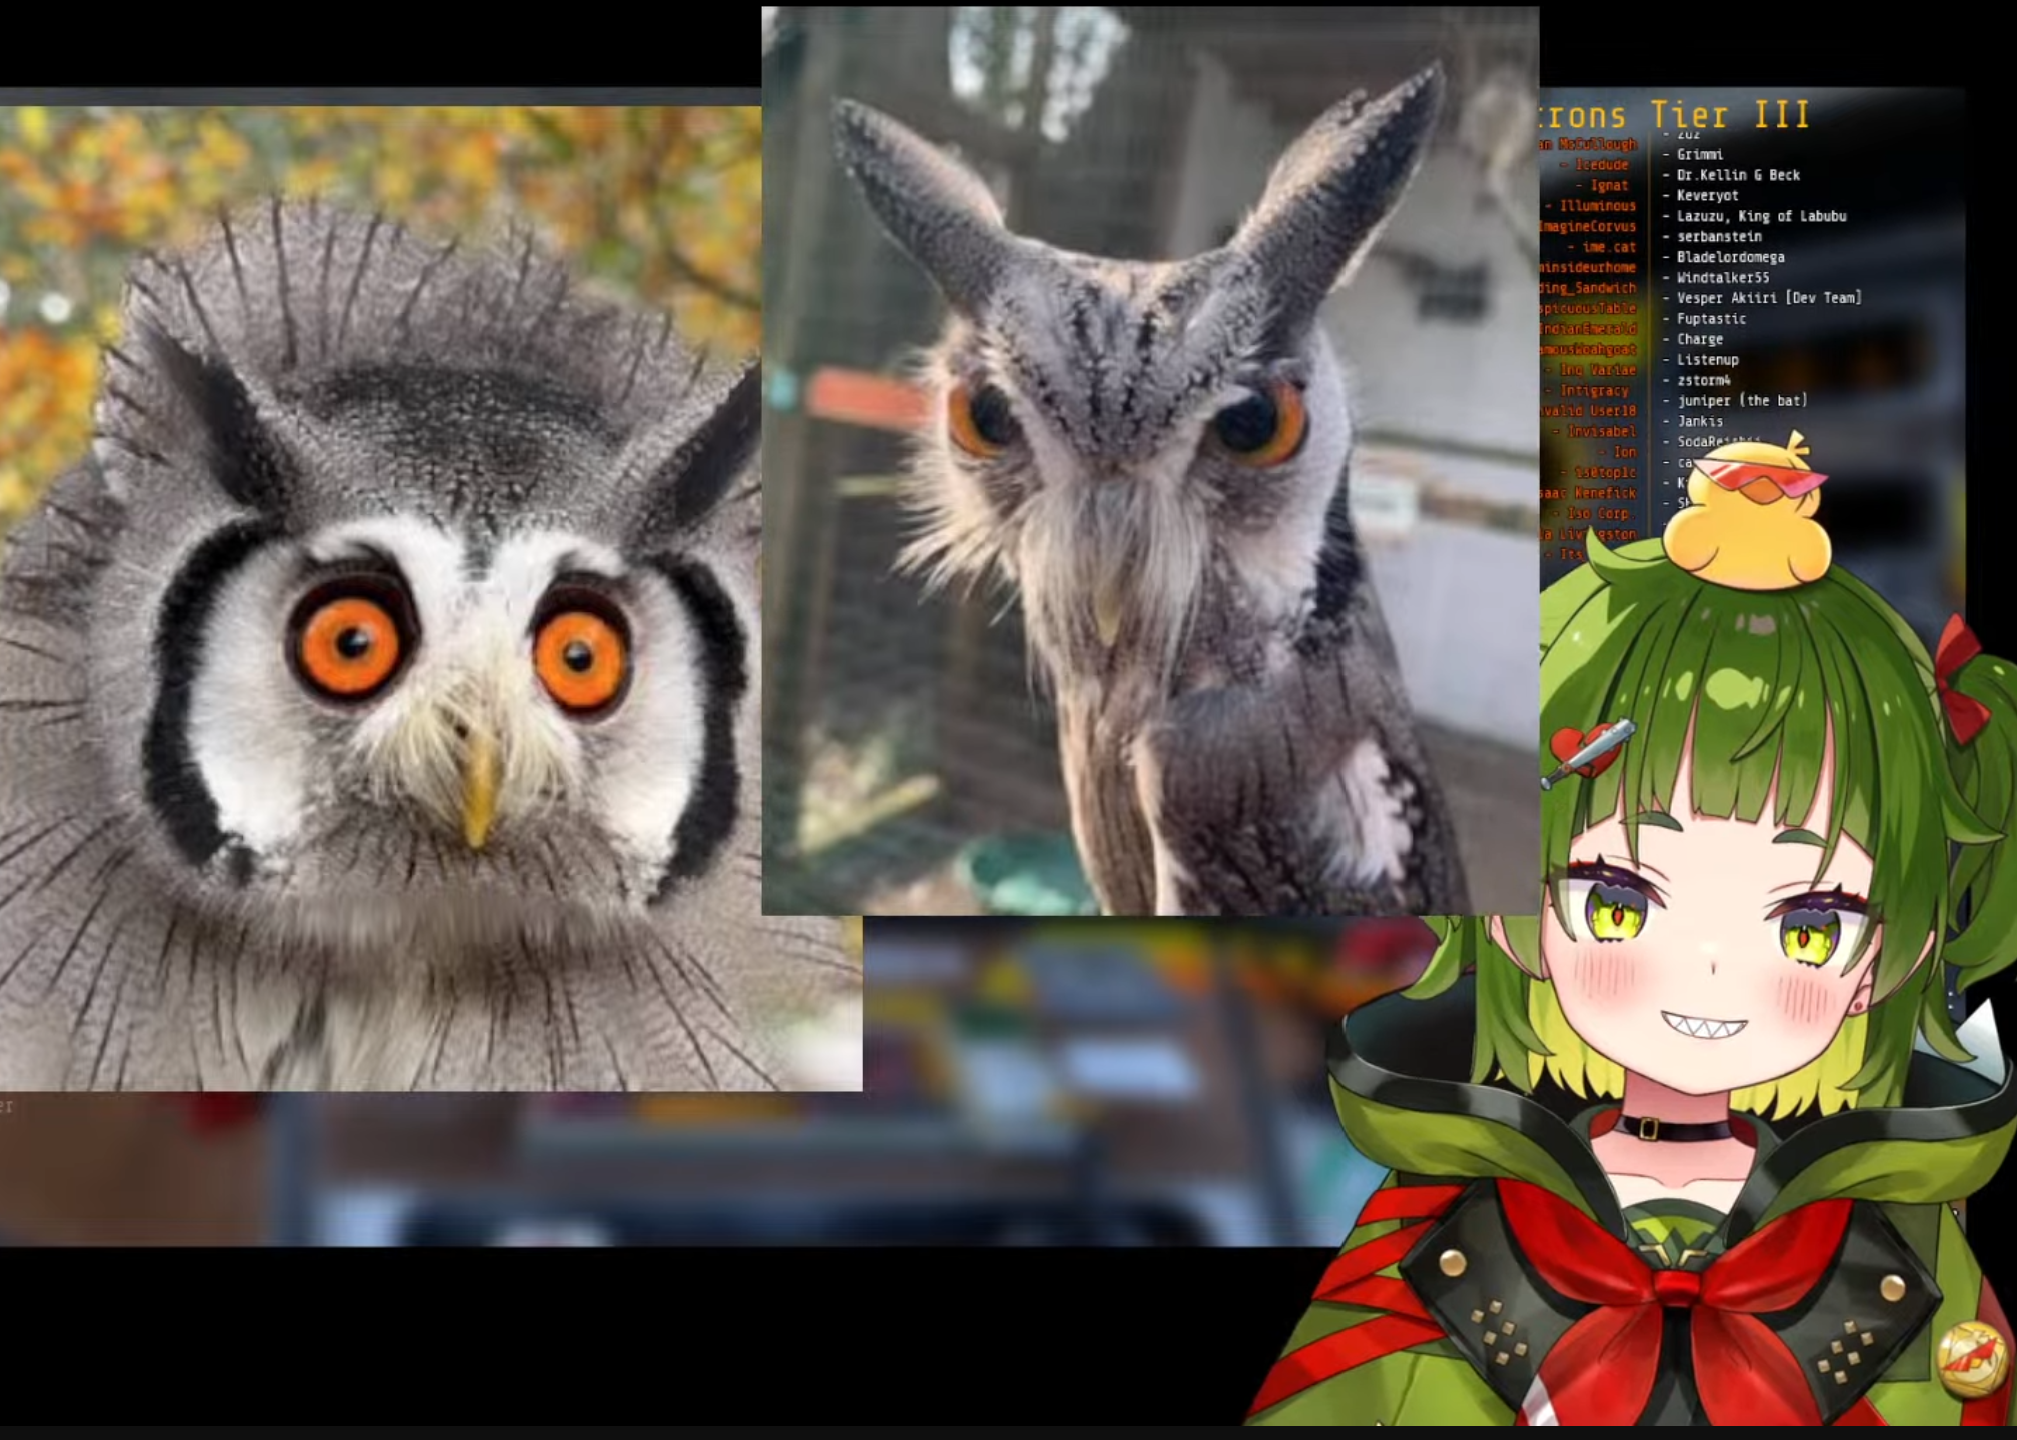Click the orange patron name 'Ignat'
Screen dimensions: 2017x1440
(1609, 185)
